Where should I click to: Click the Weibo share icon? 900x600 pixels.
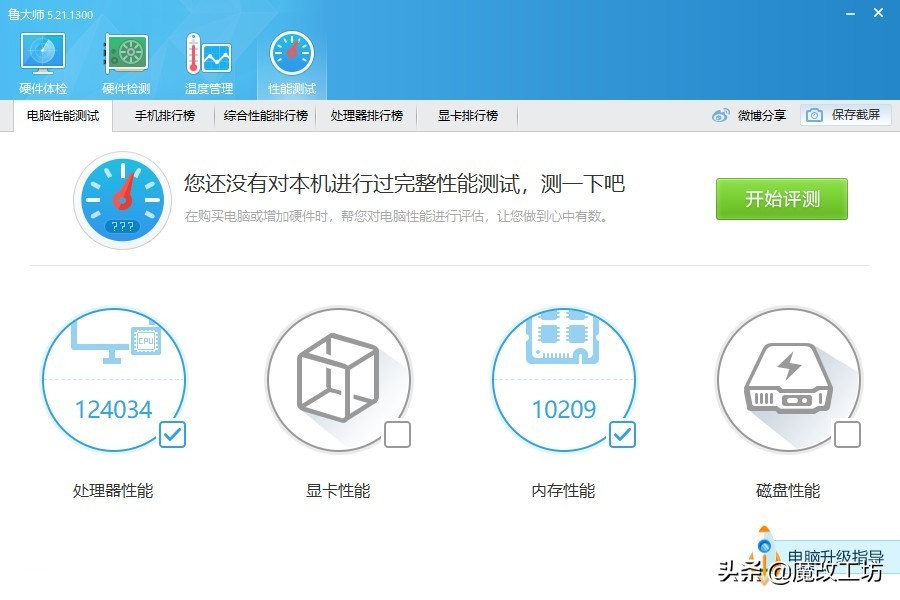pyautogui.click(x=721, y=116)
